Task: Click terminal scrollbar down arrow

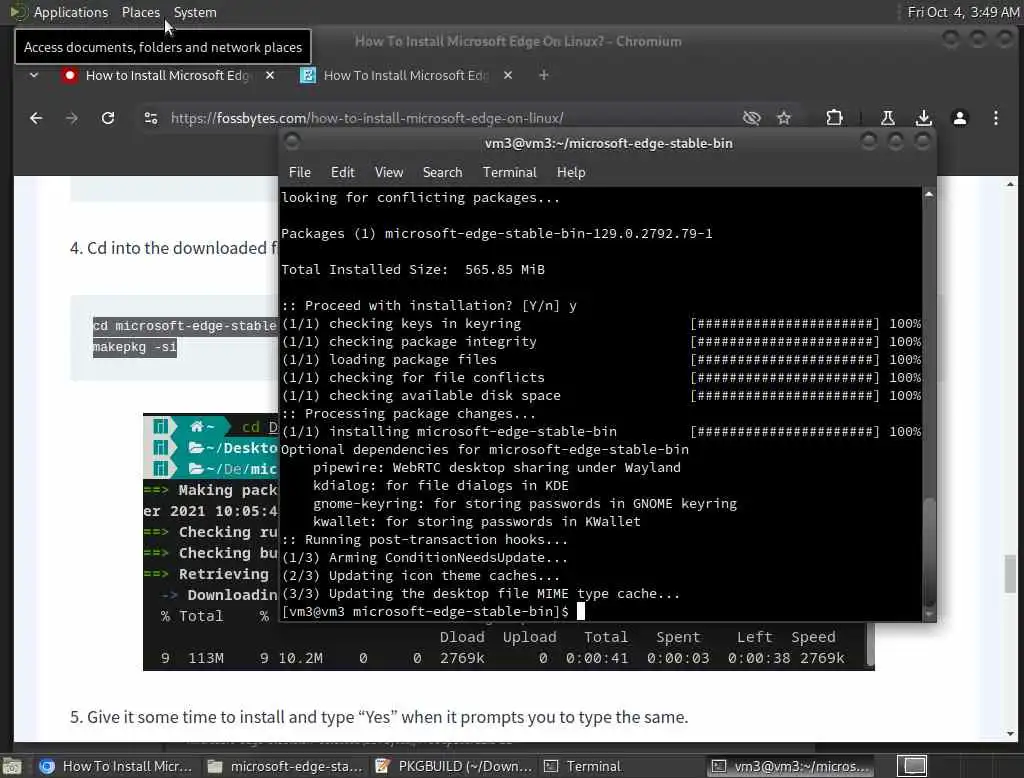Action: [929, 615]
